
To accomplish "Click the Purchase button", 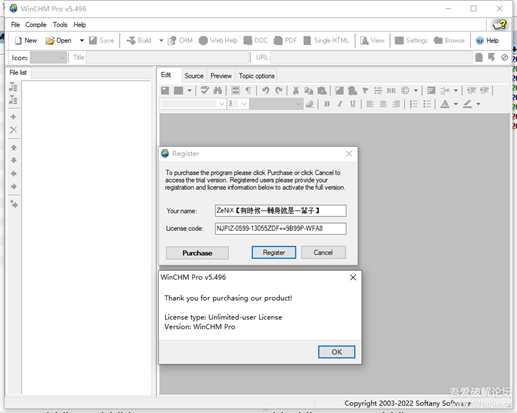I will tap(197, 253).
